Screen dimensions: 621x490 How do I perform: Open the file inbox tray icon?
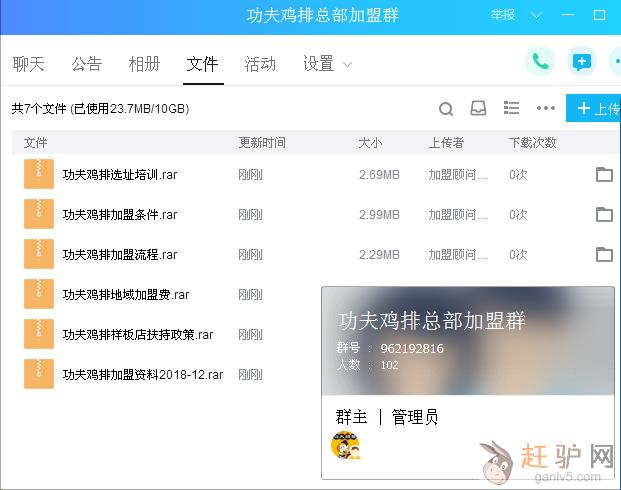click(x=479, y=108)
